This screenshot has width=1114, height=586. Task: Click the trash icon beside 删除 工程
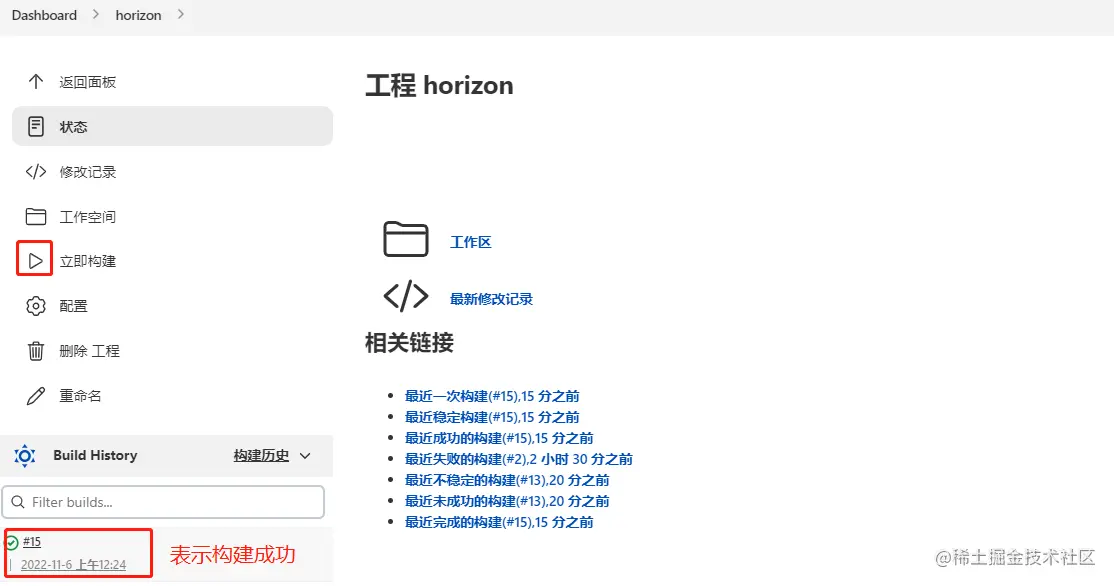pyautogui.click(x=36, y=351)
